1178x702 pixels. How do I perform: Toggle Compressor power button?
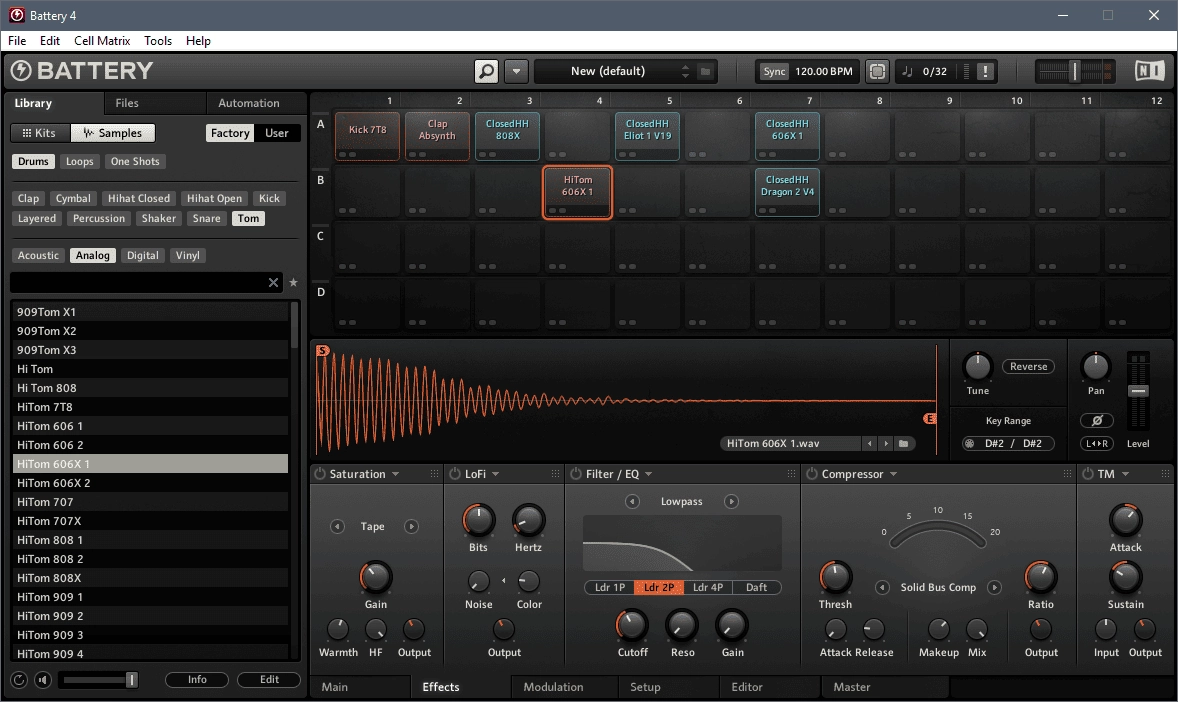[811, 474]
